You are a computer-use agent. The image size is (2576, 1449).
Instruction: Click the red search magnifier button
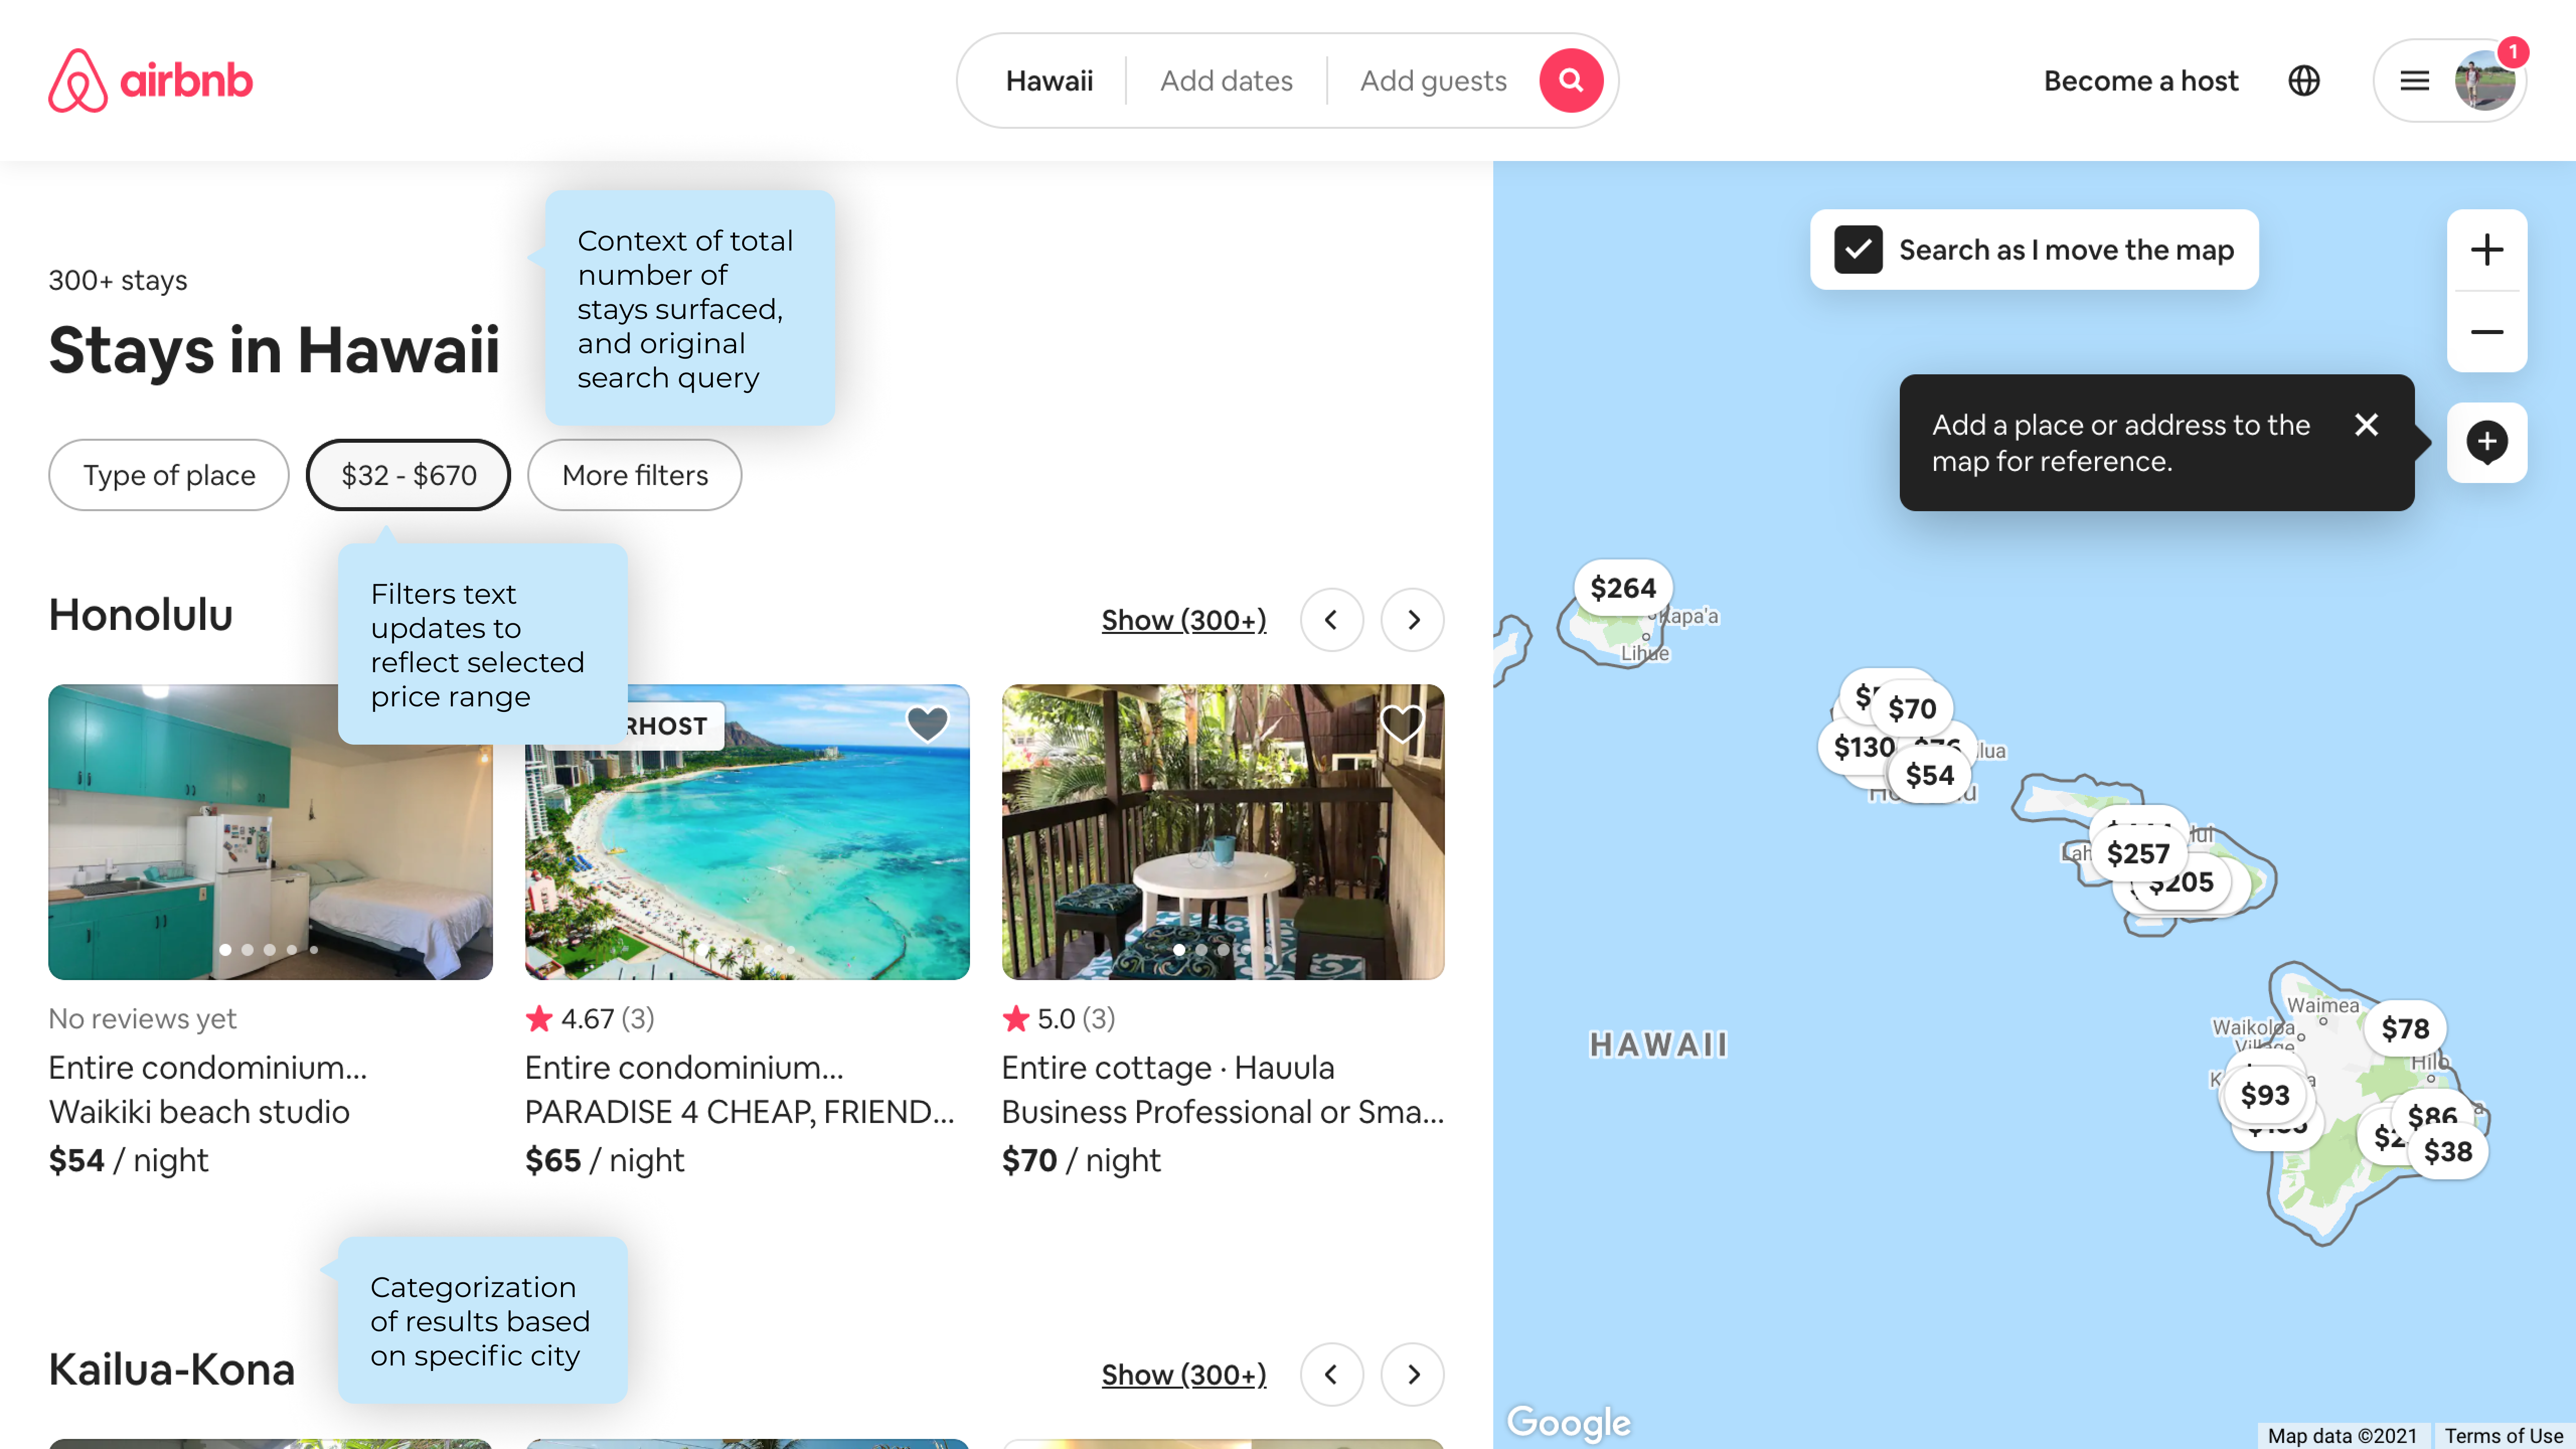pos(1570,81)
